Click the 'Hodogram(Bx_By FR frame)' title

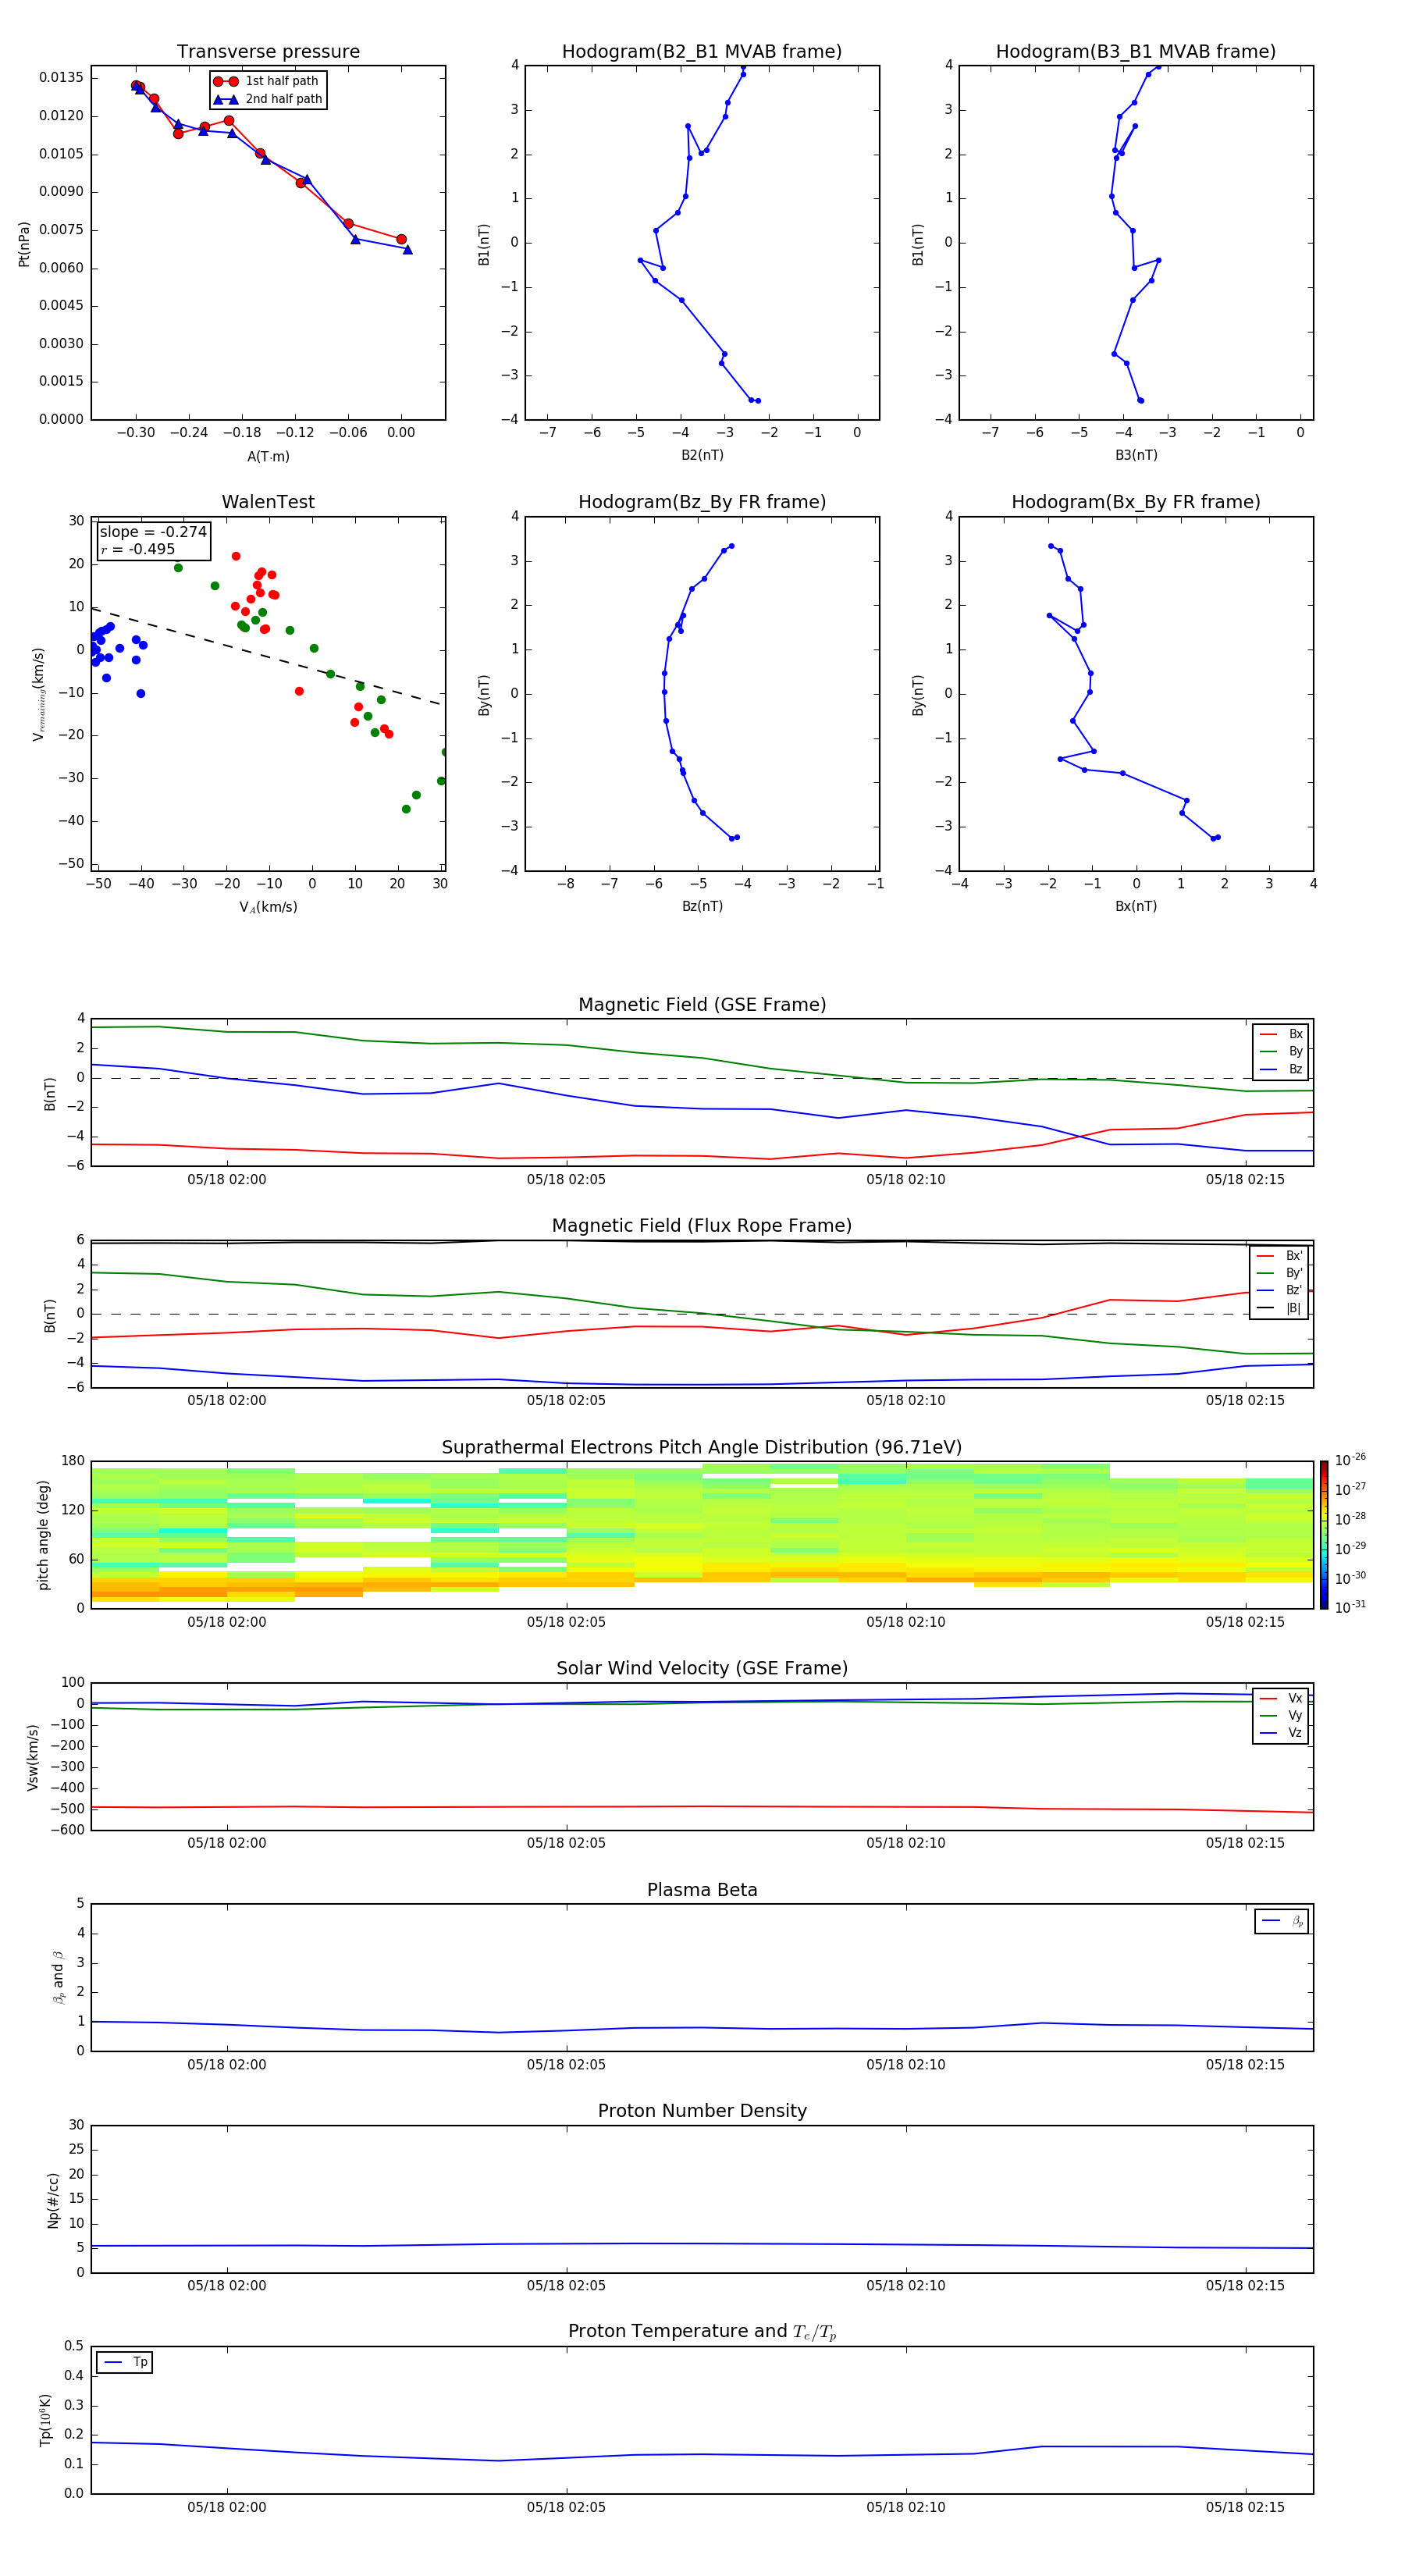(1136, 502)
